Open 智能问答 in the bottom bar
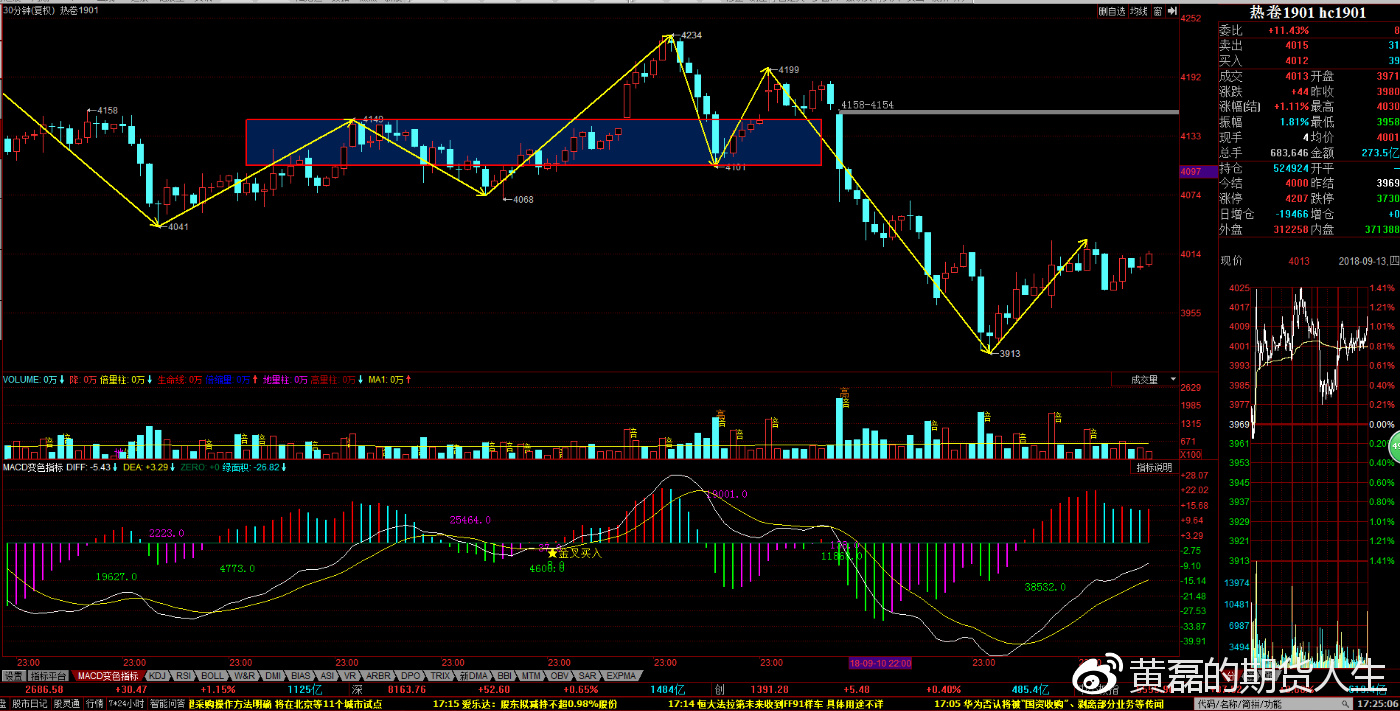This screenshot has height=711, width=1400. [169, 704]
